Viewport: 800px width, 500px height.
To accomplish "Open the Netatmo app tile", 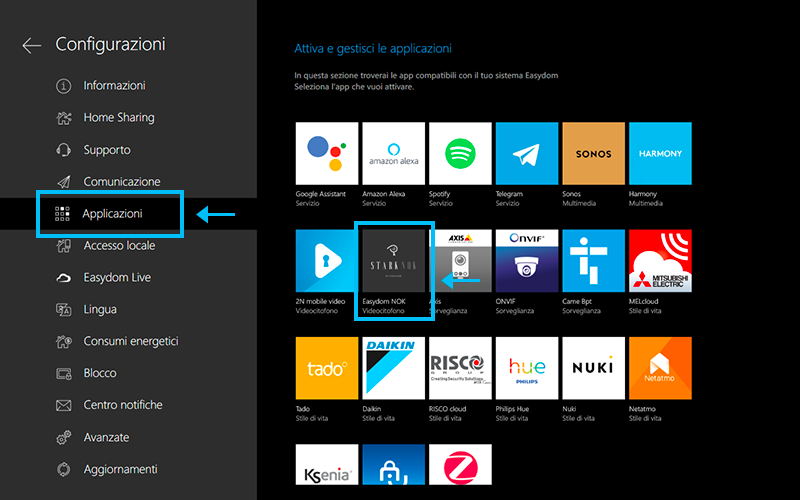I will tap(660, 368).
